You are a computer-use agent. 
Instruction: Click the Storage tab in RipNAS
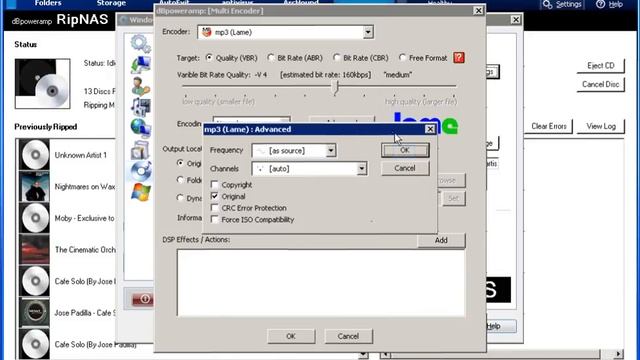click(111, 3)
